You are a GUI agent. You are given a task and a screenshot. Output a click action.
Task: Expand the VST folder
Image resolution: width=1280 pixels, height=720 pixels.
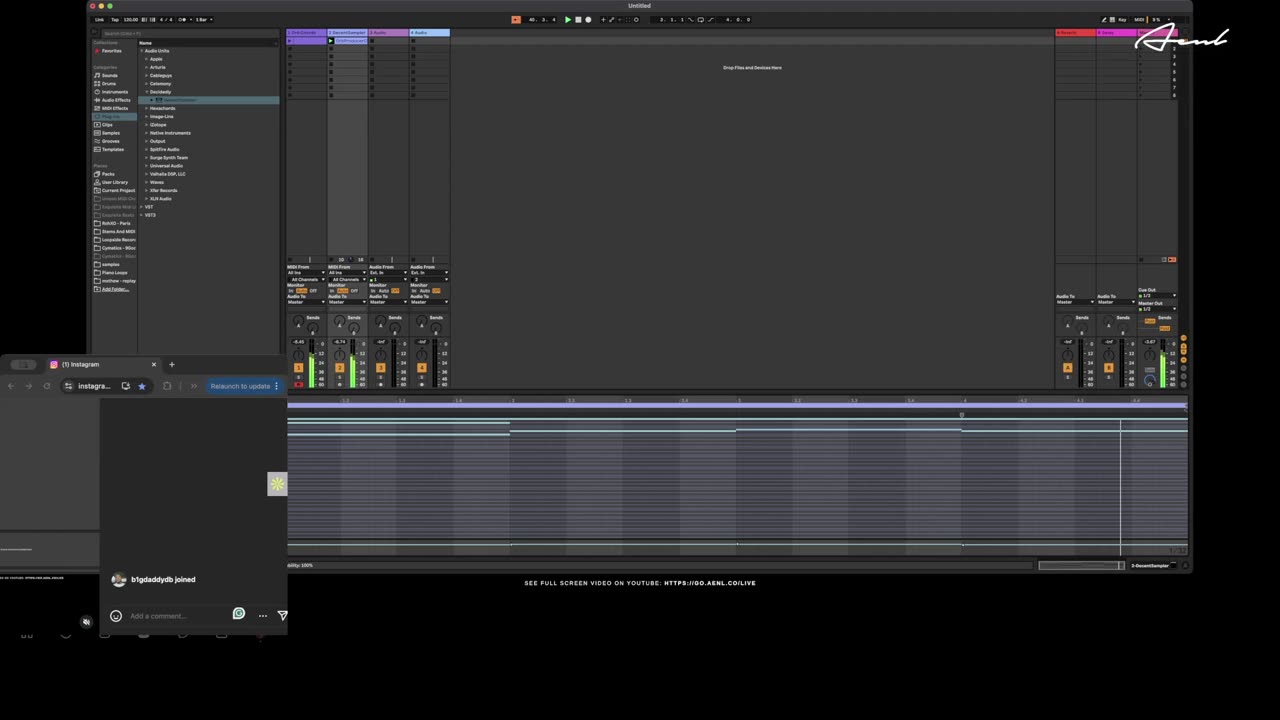tap(142, 207)
